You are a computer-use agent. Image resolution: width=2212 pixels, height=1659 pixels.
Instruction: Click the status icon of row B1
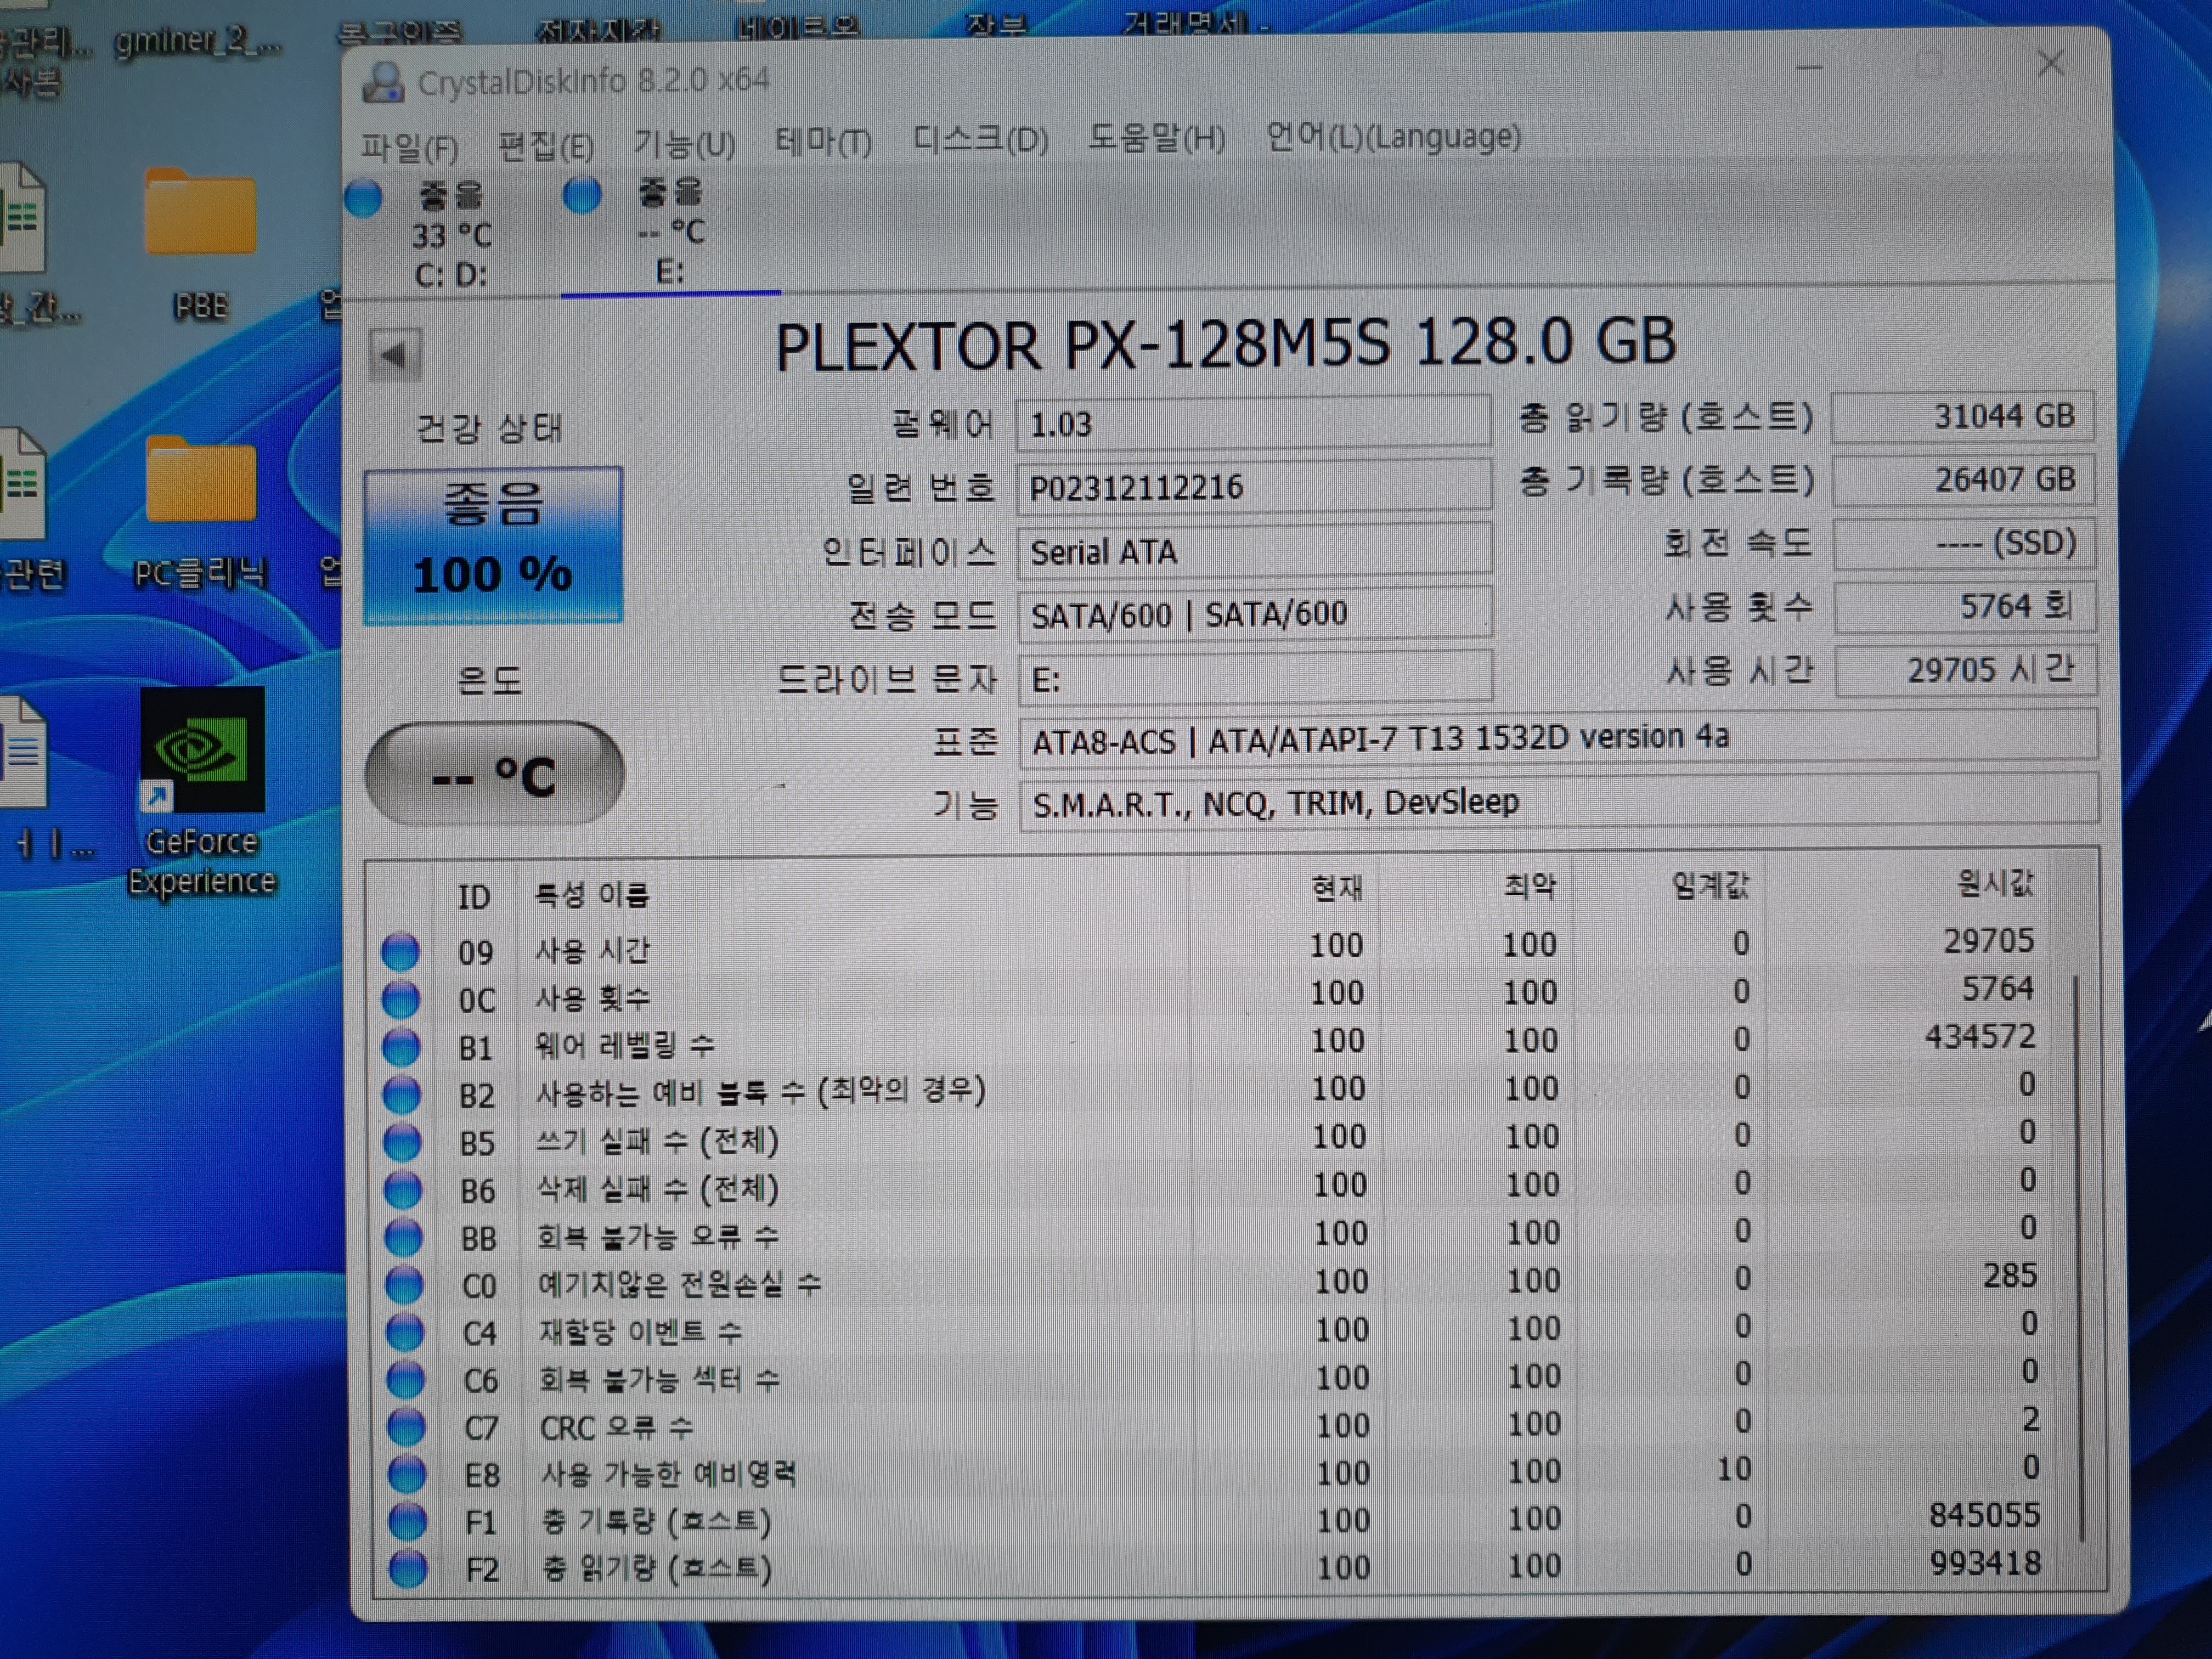(x=402, y=1047)
